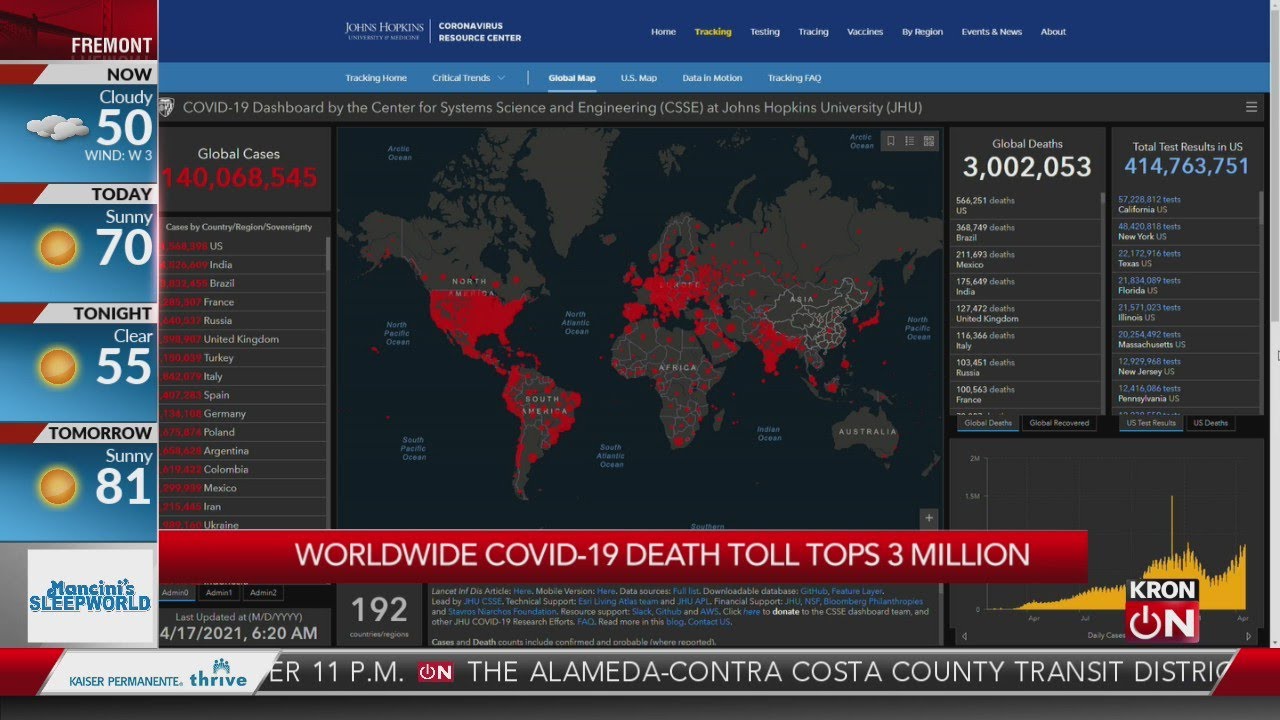The height and width of the screenshot is (720, 1280).
Task: Follow the Bloomberg Philanthropies link
Action: (873, 601)
